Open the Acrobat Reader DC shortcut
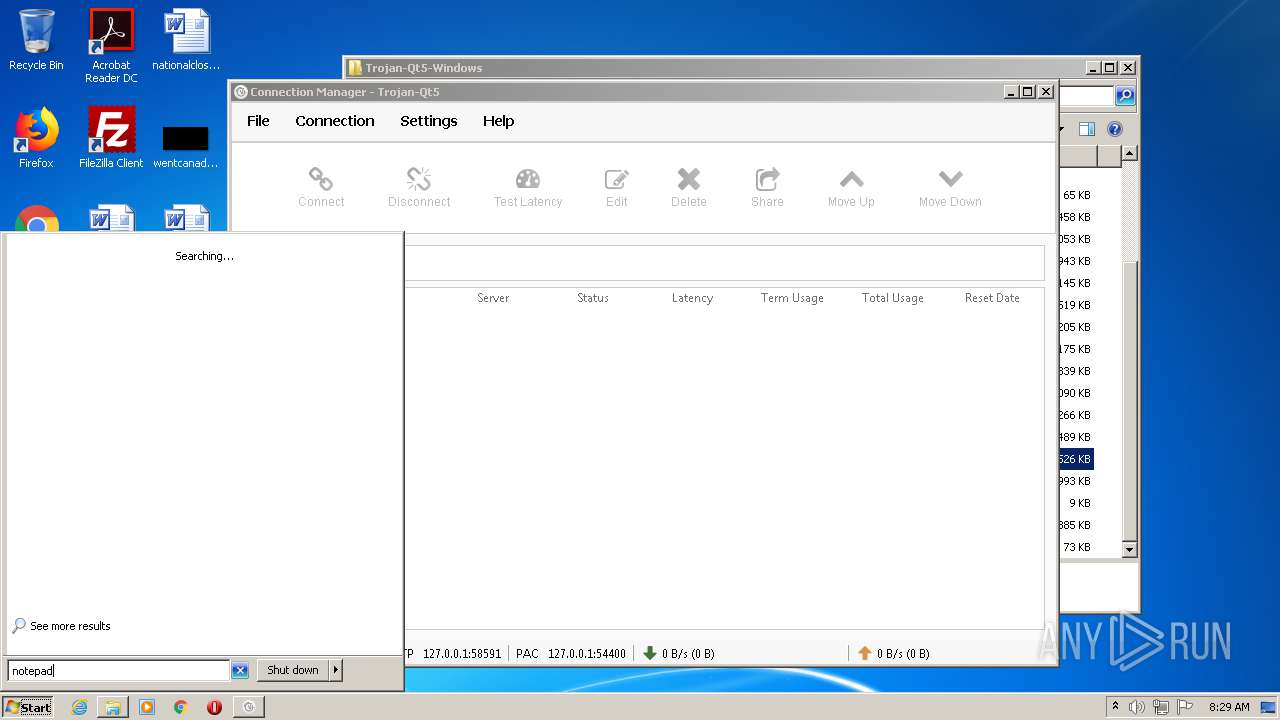1280x720 pixels. coord(111,46)
